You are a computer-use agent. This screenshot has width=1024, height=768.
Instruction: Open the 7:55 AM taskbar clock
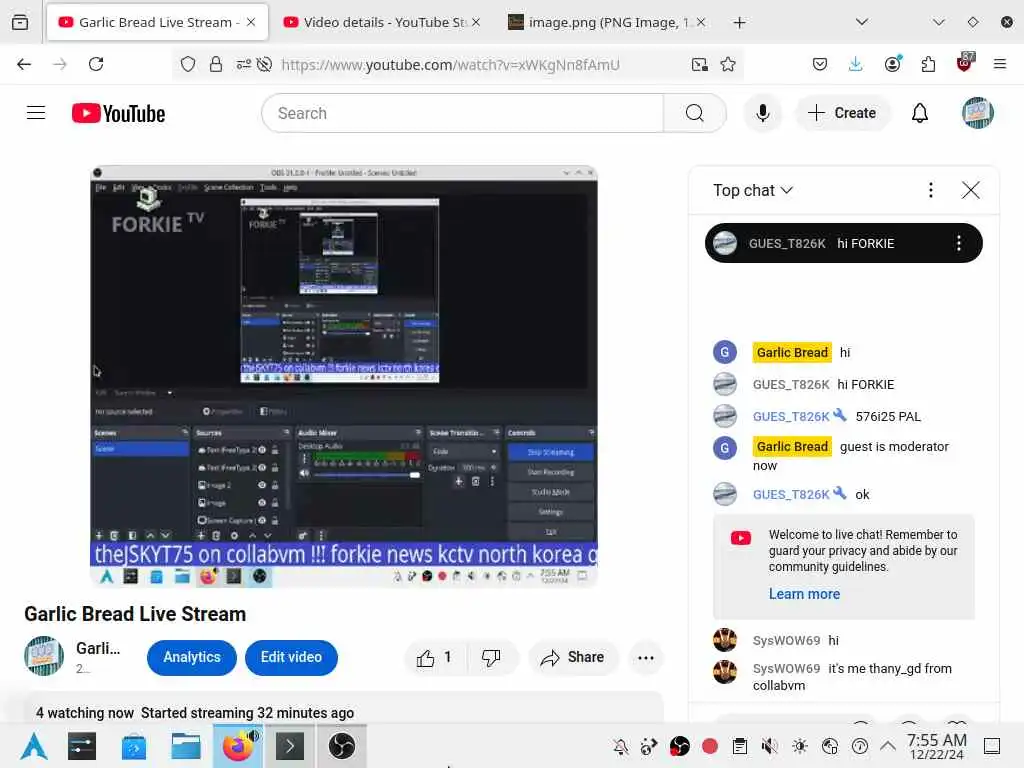click(x=936, y=746)
